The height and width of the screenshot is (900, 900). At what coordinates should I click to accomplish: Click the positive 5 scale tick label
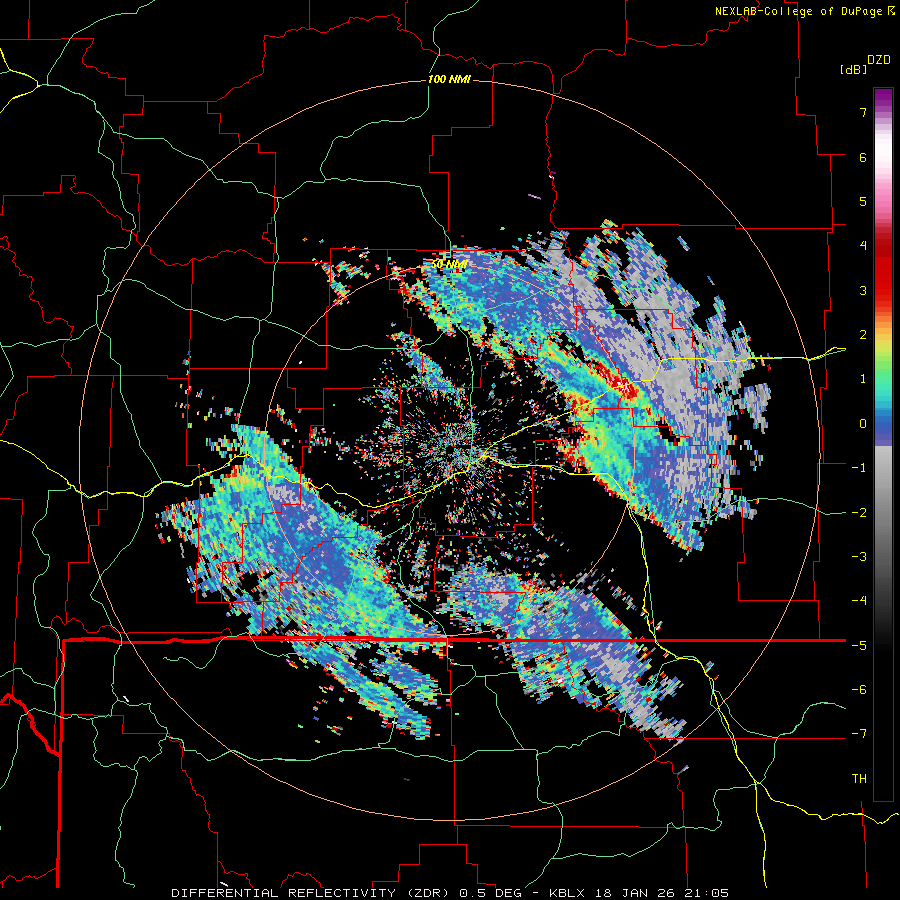click(x=863, y=201)
